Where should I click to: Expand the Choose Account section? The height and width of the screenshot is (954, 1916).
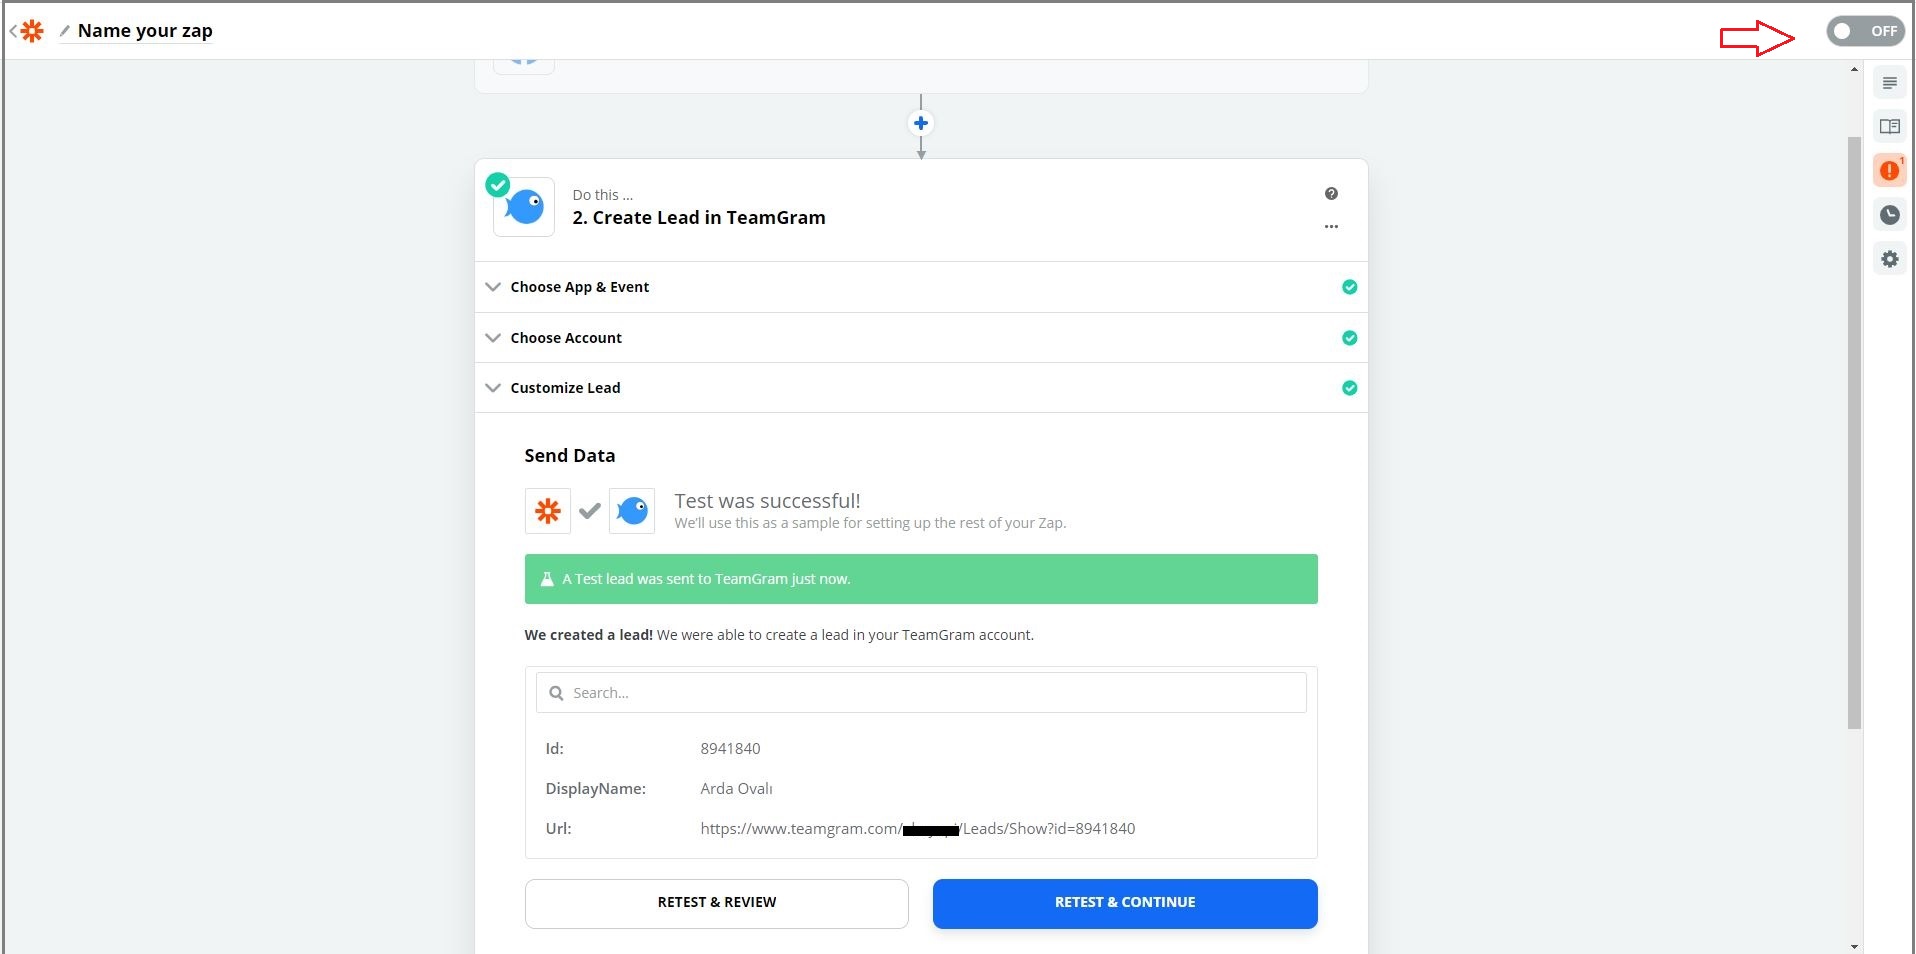921,338
